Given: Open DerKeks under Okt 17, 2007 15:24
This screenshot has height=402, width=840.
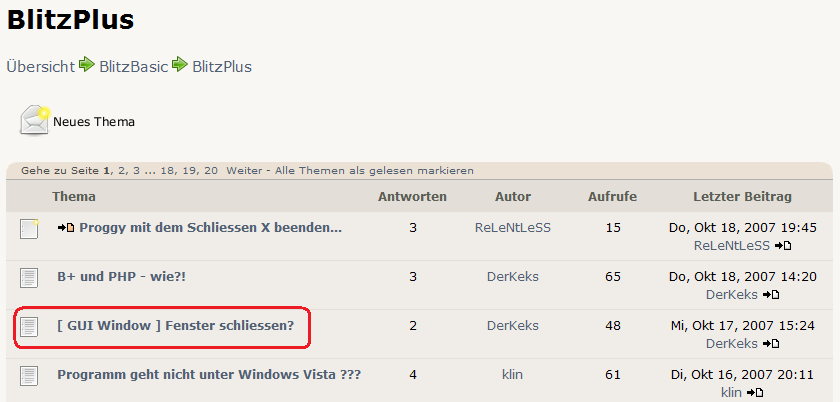Looking at the screenshot, I should (x=732, y=344).
